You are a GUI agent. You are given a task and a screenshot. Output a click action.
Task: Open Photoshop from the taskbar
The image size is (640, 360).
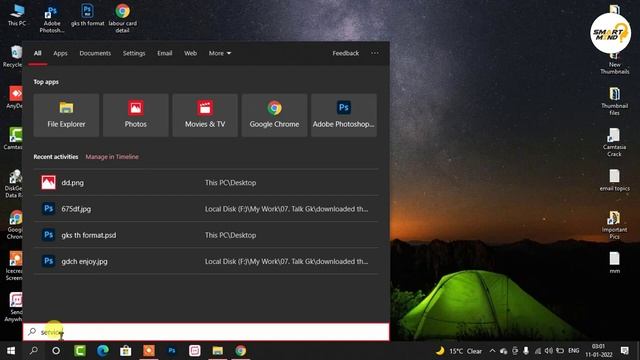172,351
